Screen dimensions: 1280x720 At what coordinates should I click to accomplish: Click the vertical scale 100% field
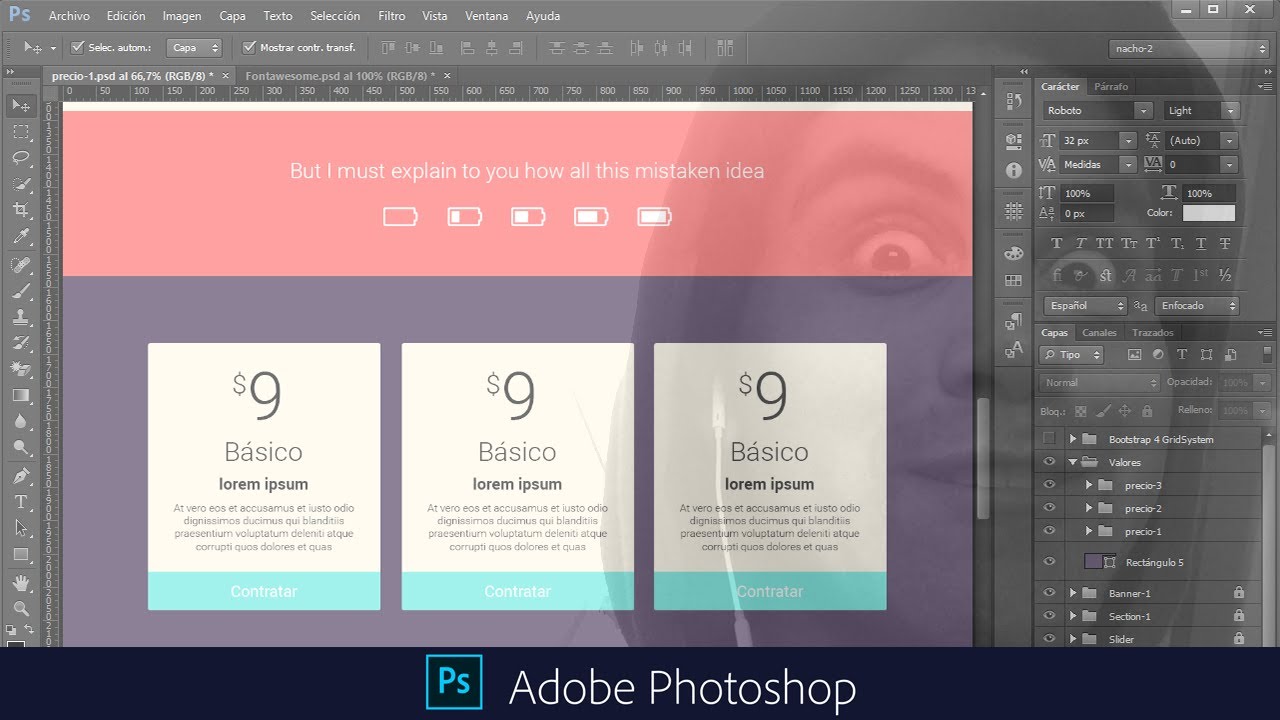1087,193
